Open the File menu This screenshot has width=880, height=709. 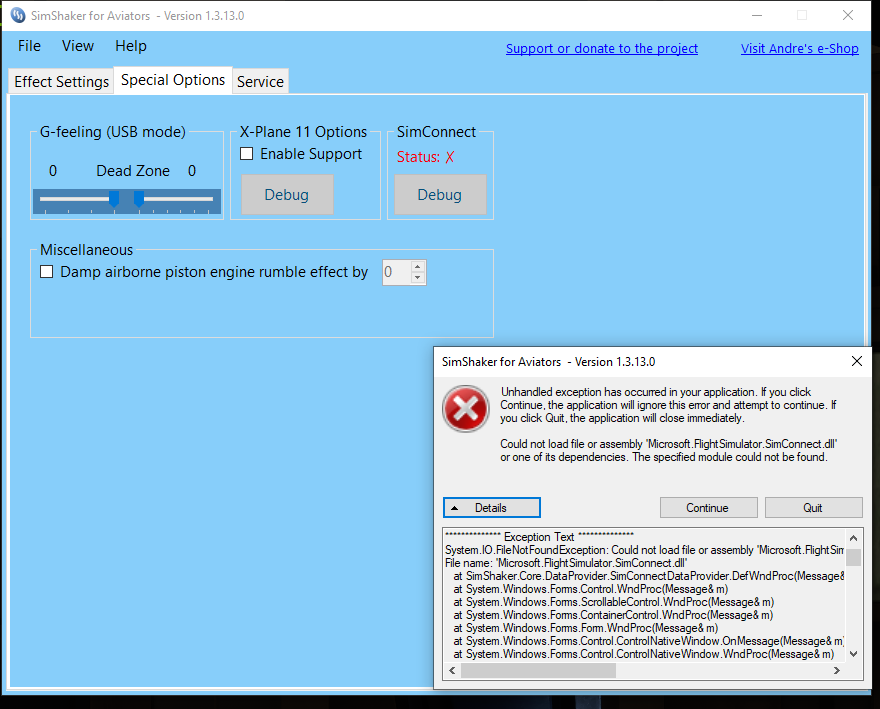pyautogui.click(x=28, y=46)
